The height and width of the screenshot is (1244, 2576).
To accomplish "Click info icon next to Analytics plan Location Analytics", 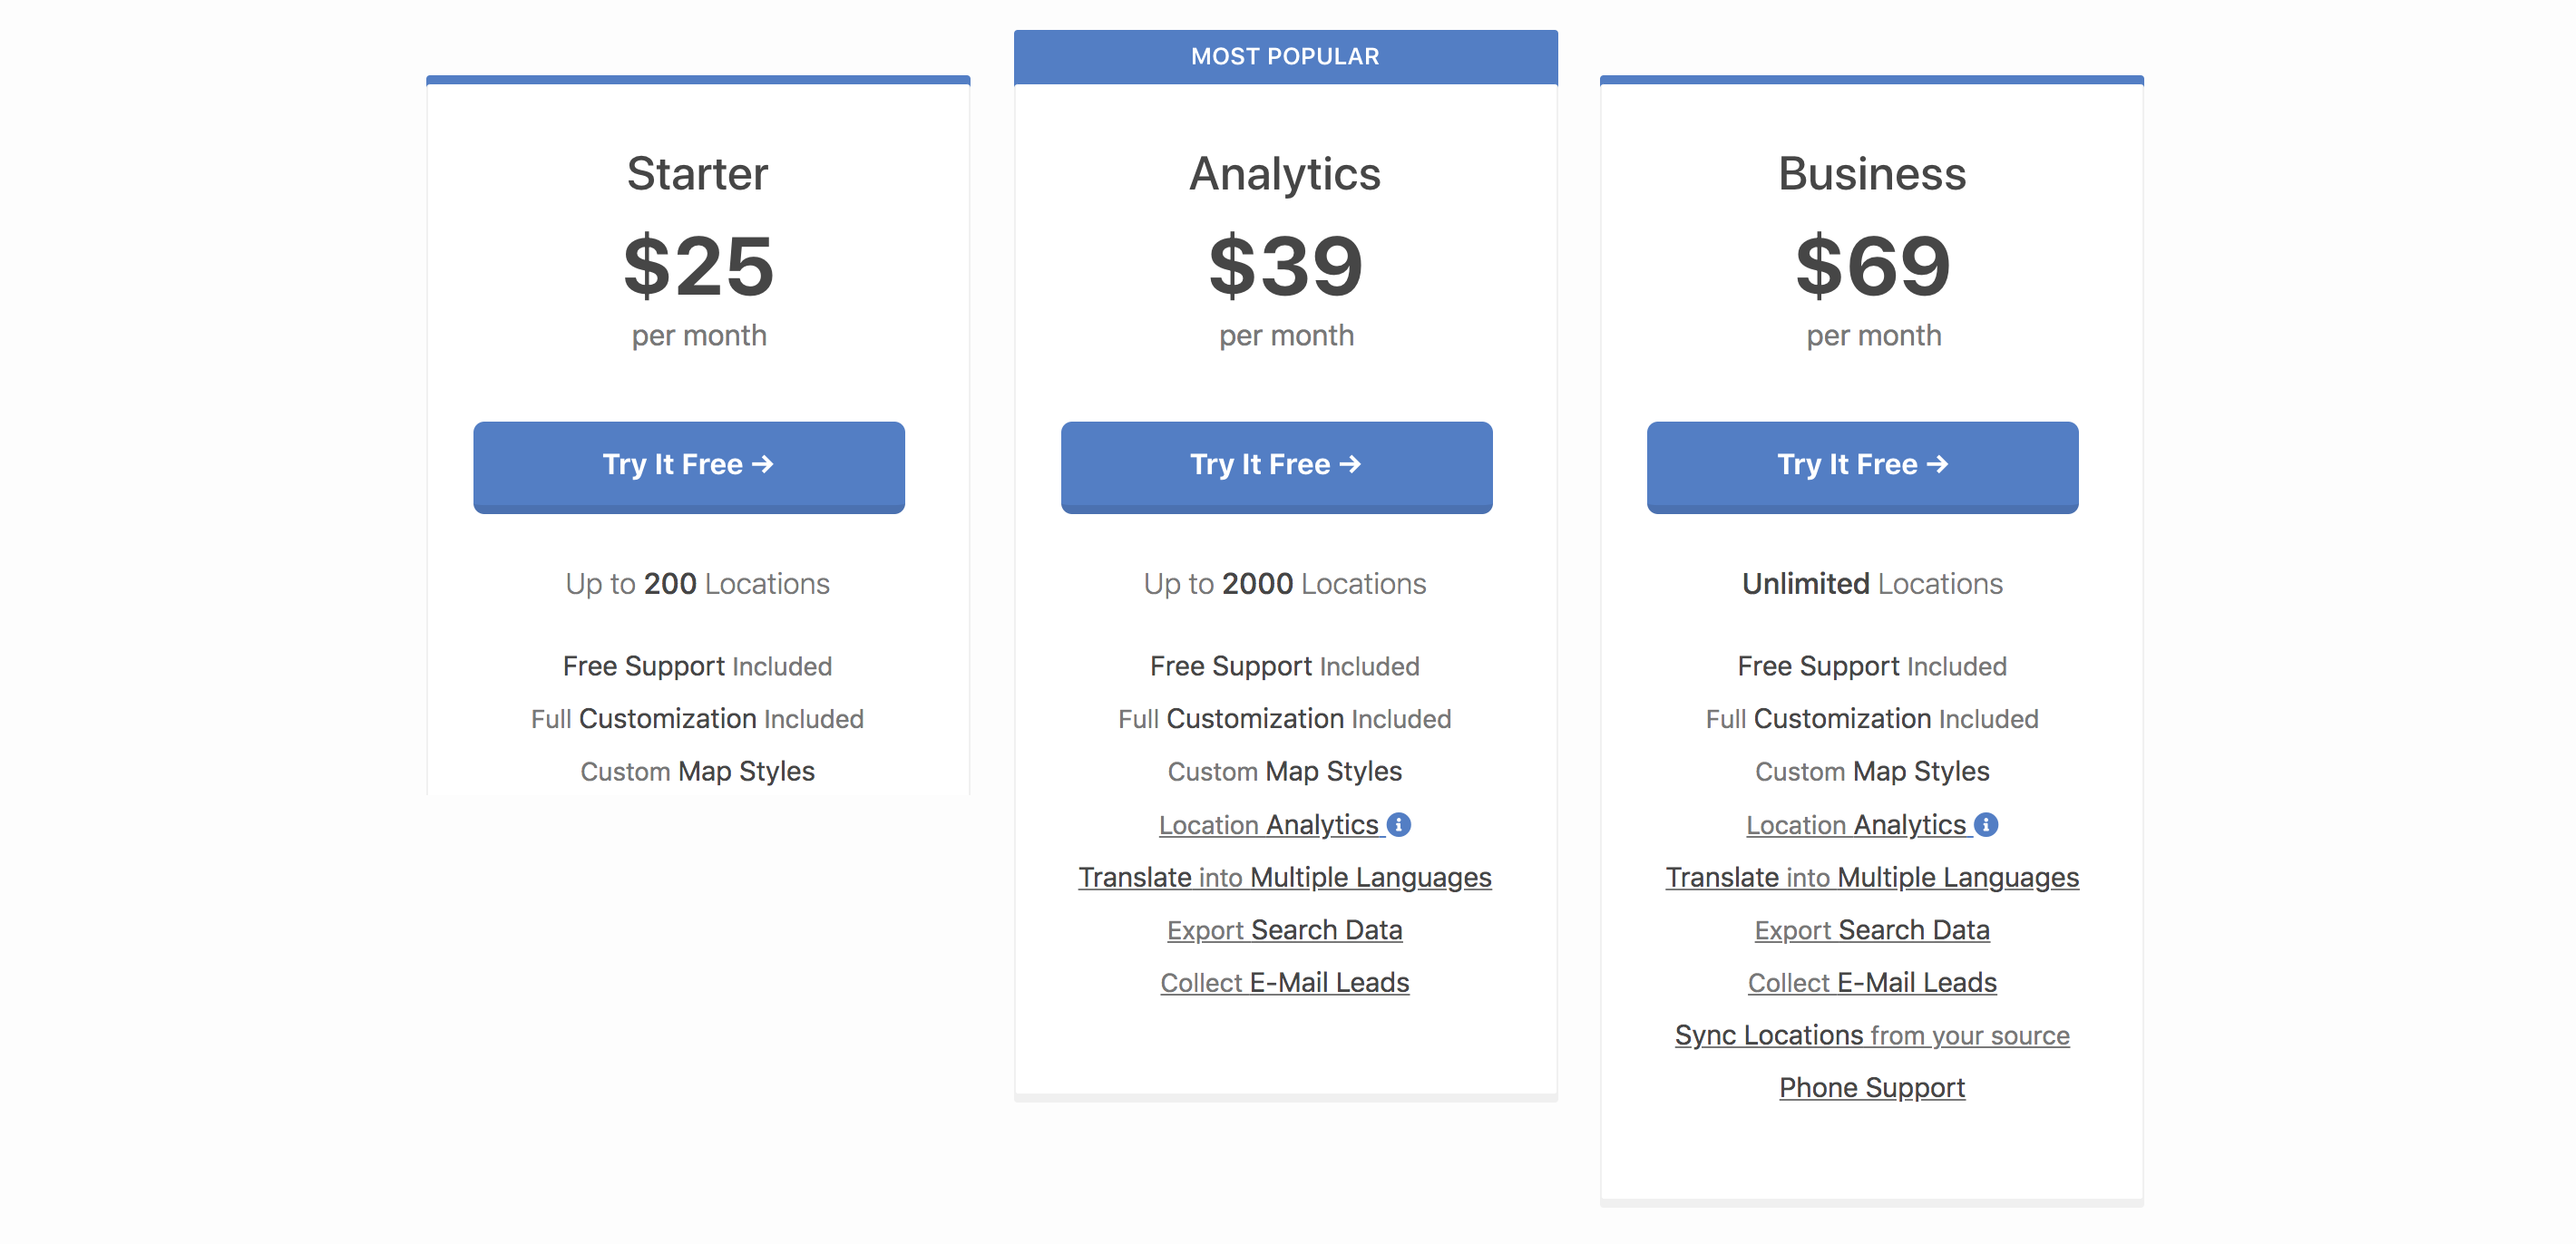I will click(x=1399, y=824).
